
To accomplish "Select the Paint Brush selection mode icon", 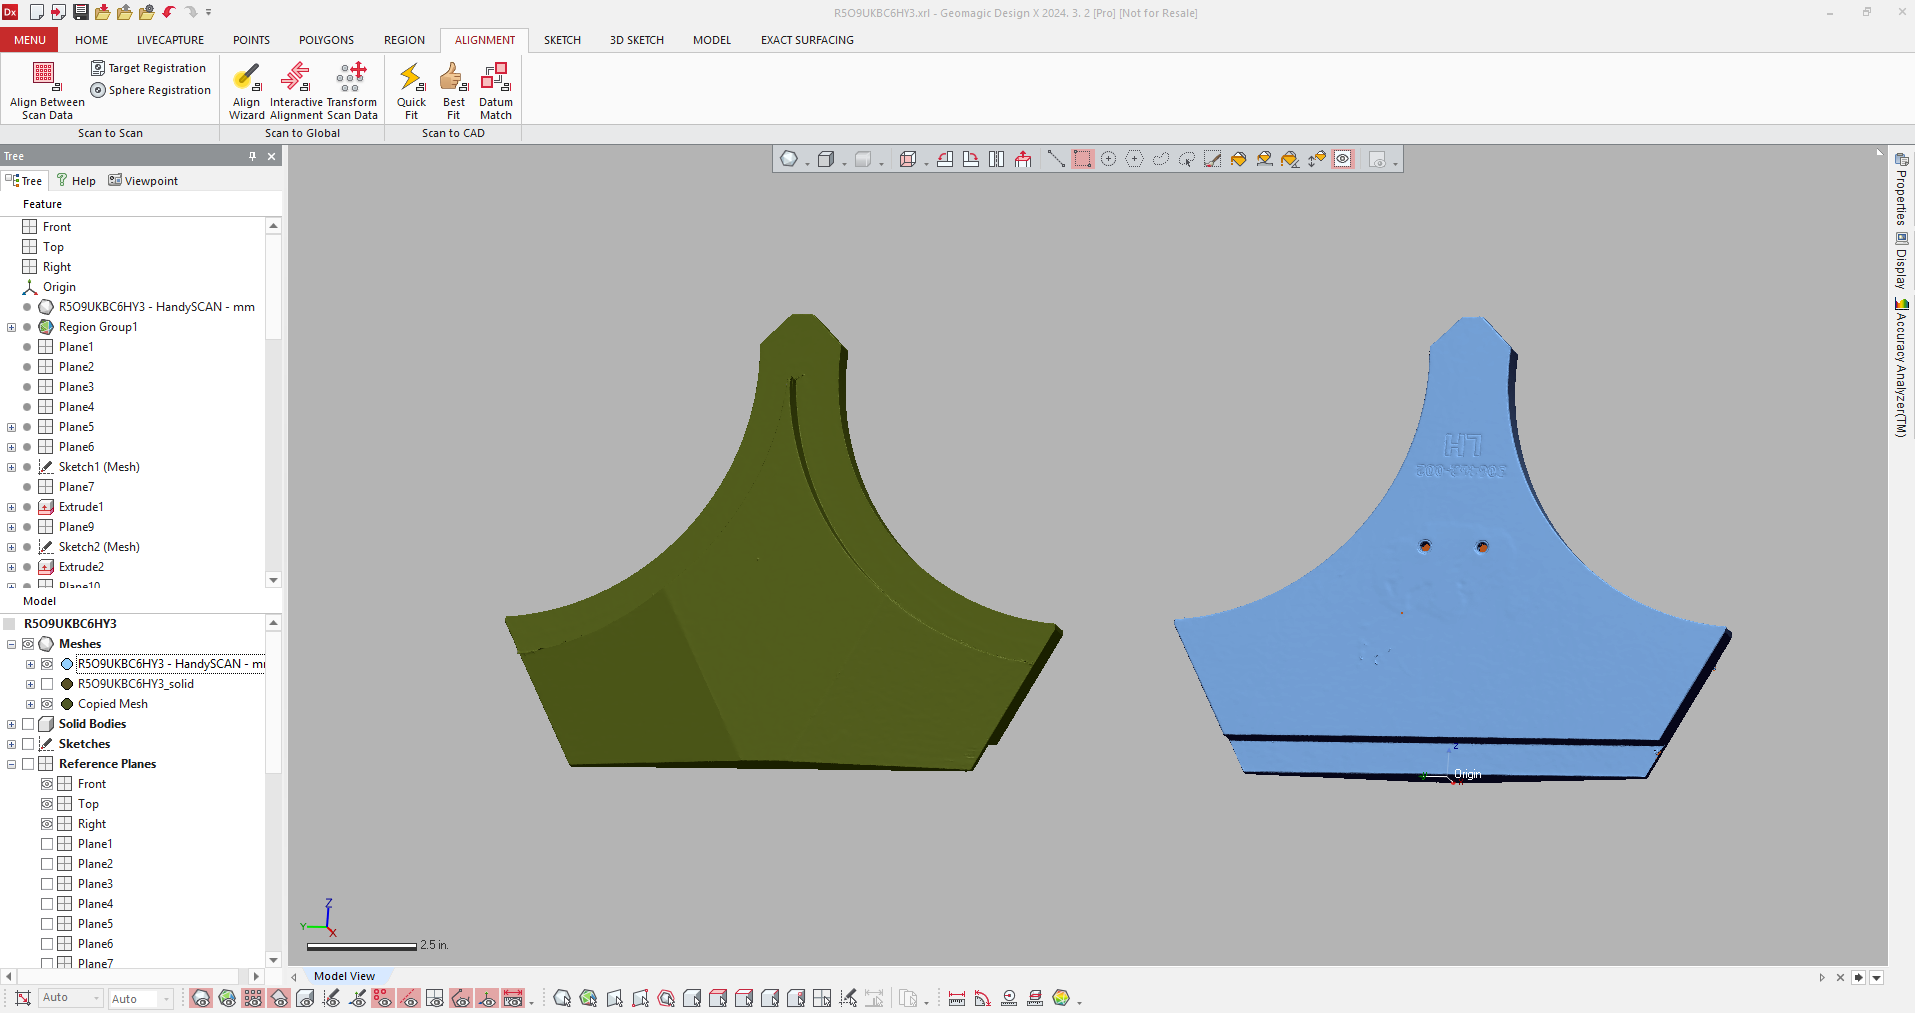I will point(1212,159).
